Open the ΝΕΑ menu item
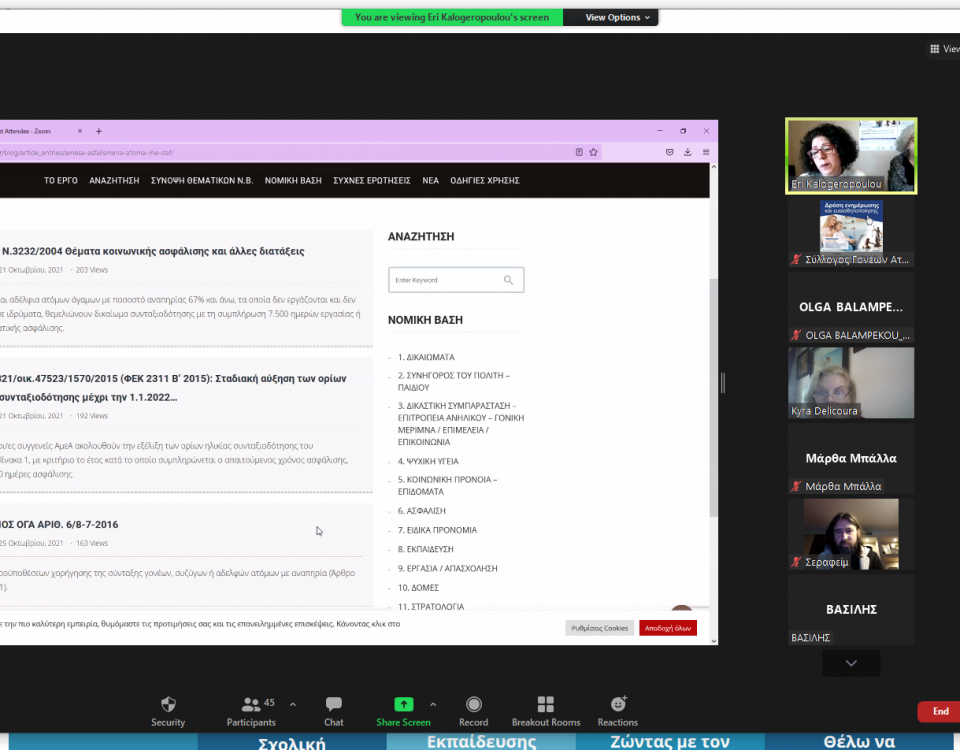 pyautogui.click(x=430, y=181)
